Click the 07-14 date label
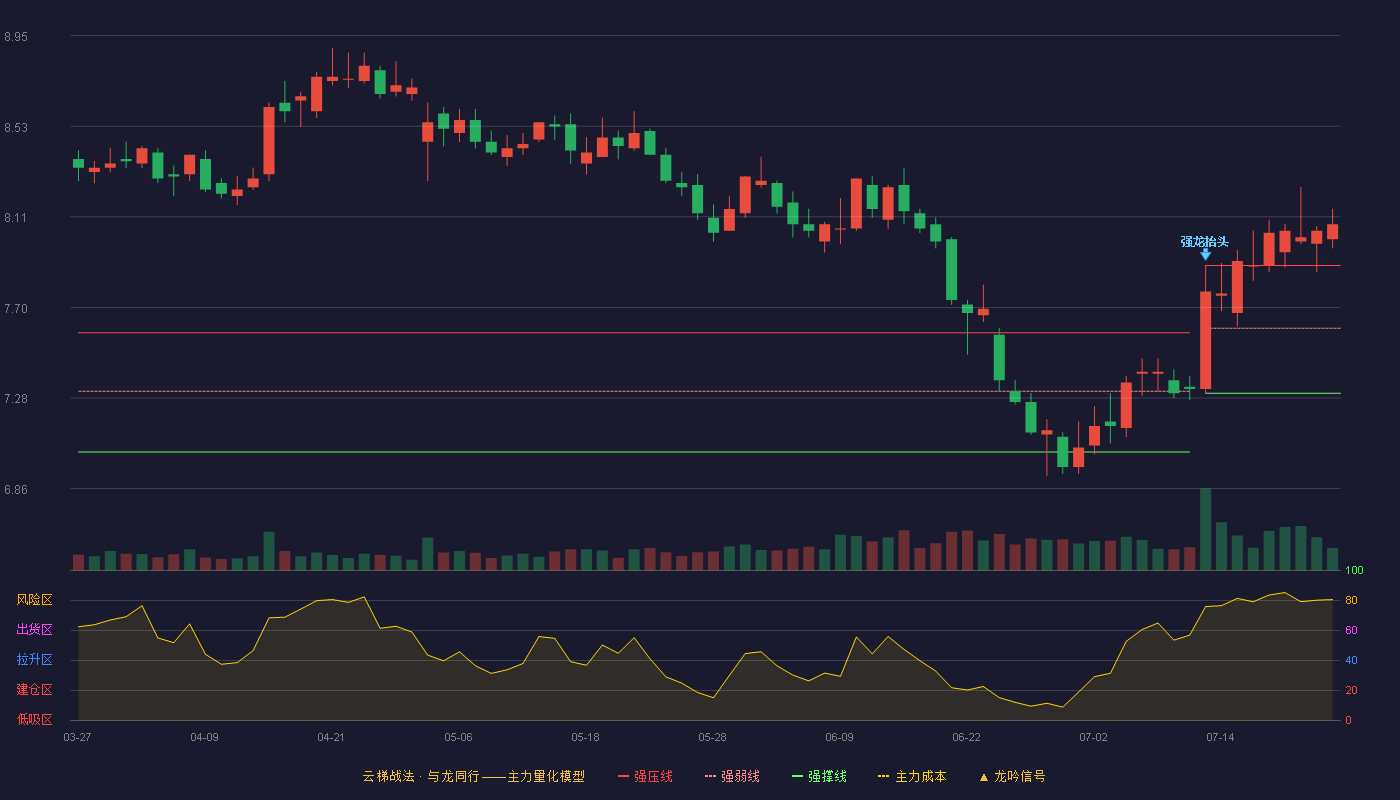The width and height of the screenshot is (1400, 800). click(x=1220, y=737)
